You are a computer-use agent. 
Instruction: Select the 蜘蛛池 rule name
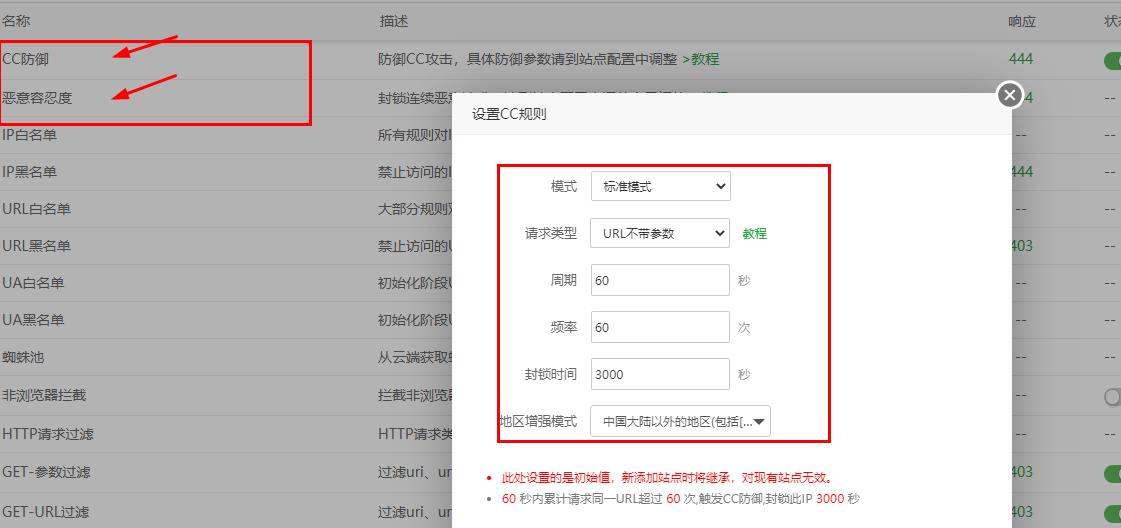pos(23,357)
